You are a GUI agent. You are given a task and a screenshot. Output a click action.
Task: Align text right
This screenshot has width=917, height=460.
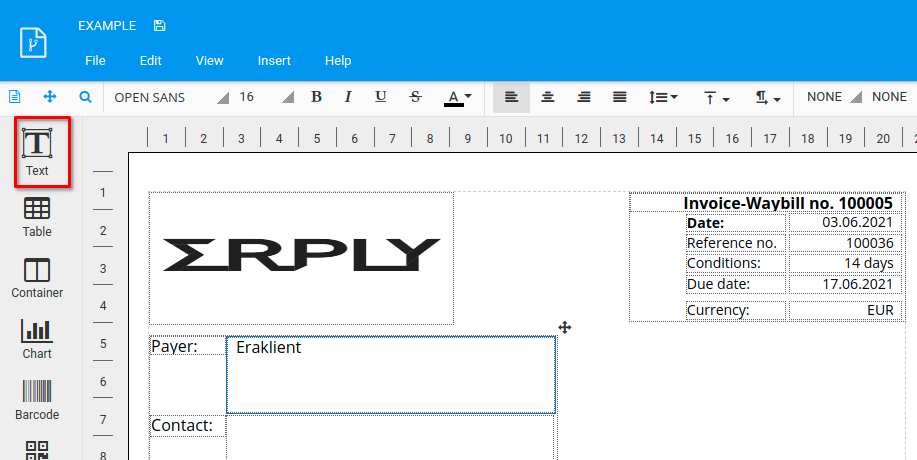tap(584, 98)
